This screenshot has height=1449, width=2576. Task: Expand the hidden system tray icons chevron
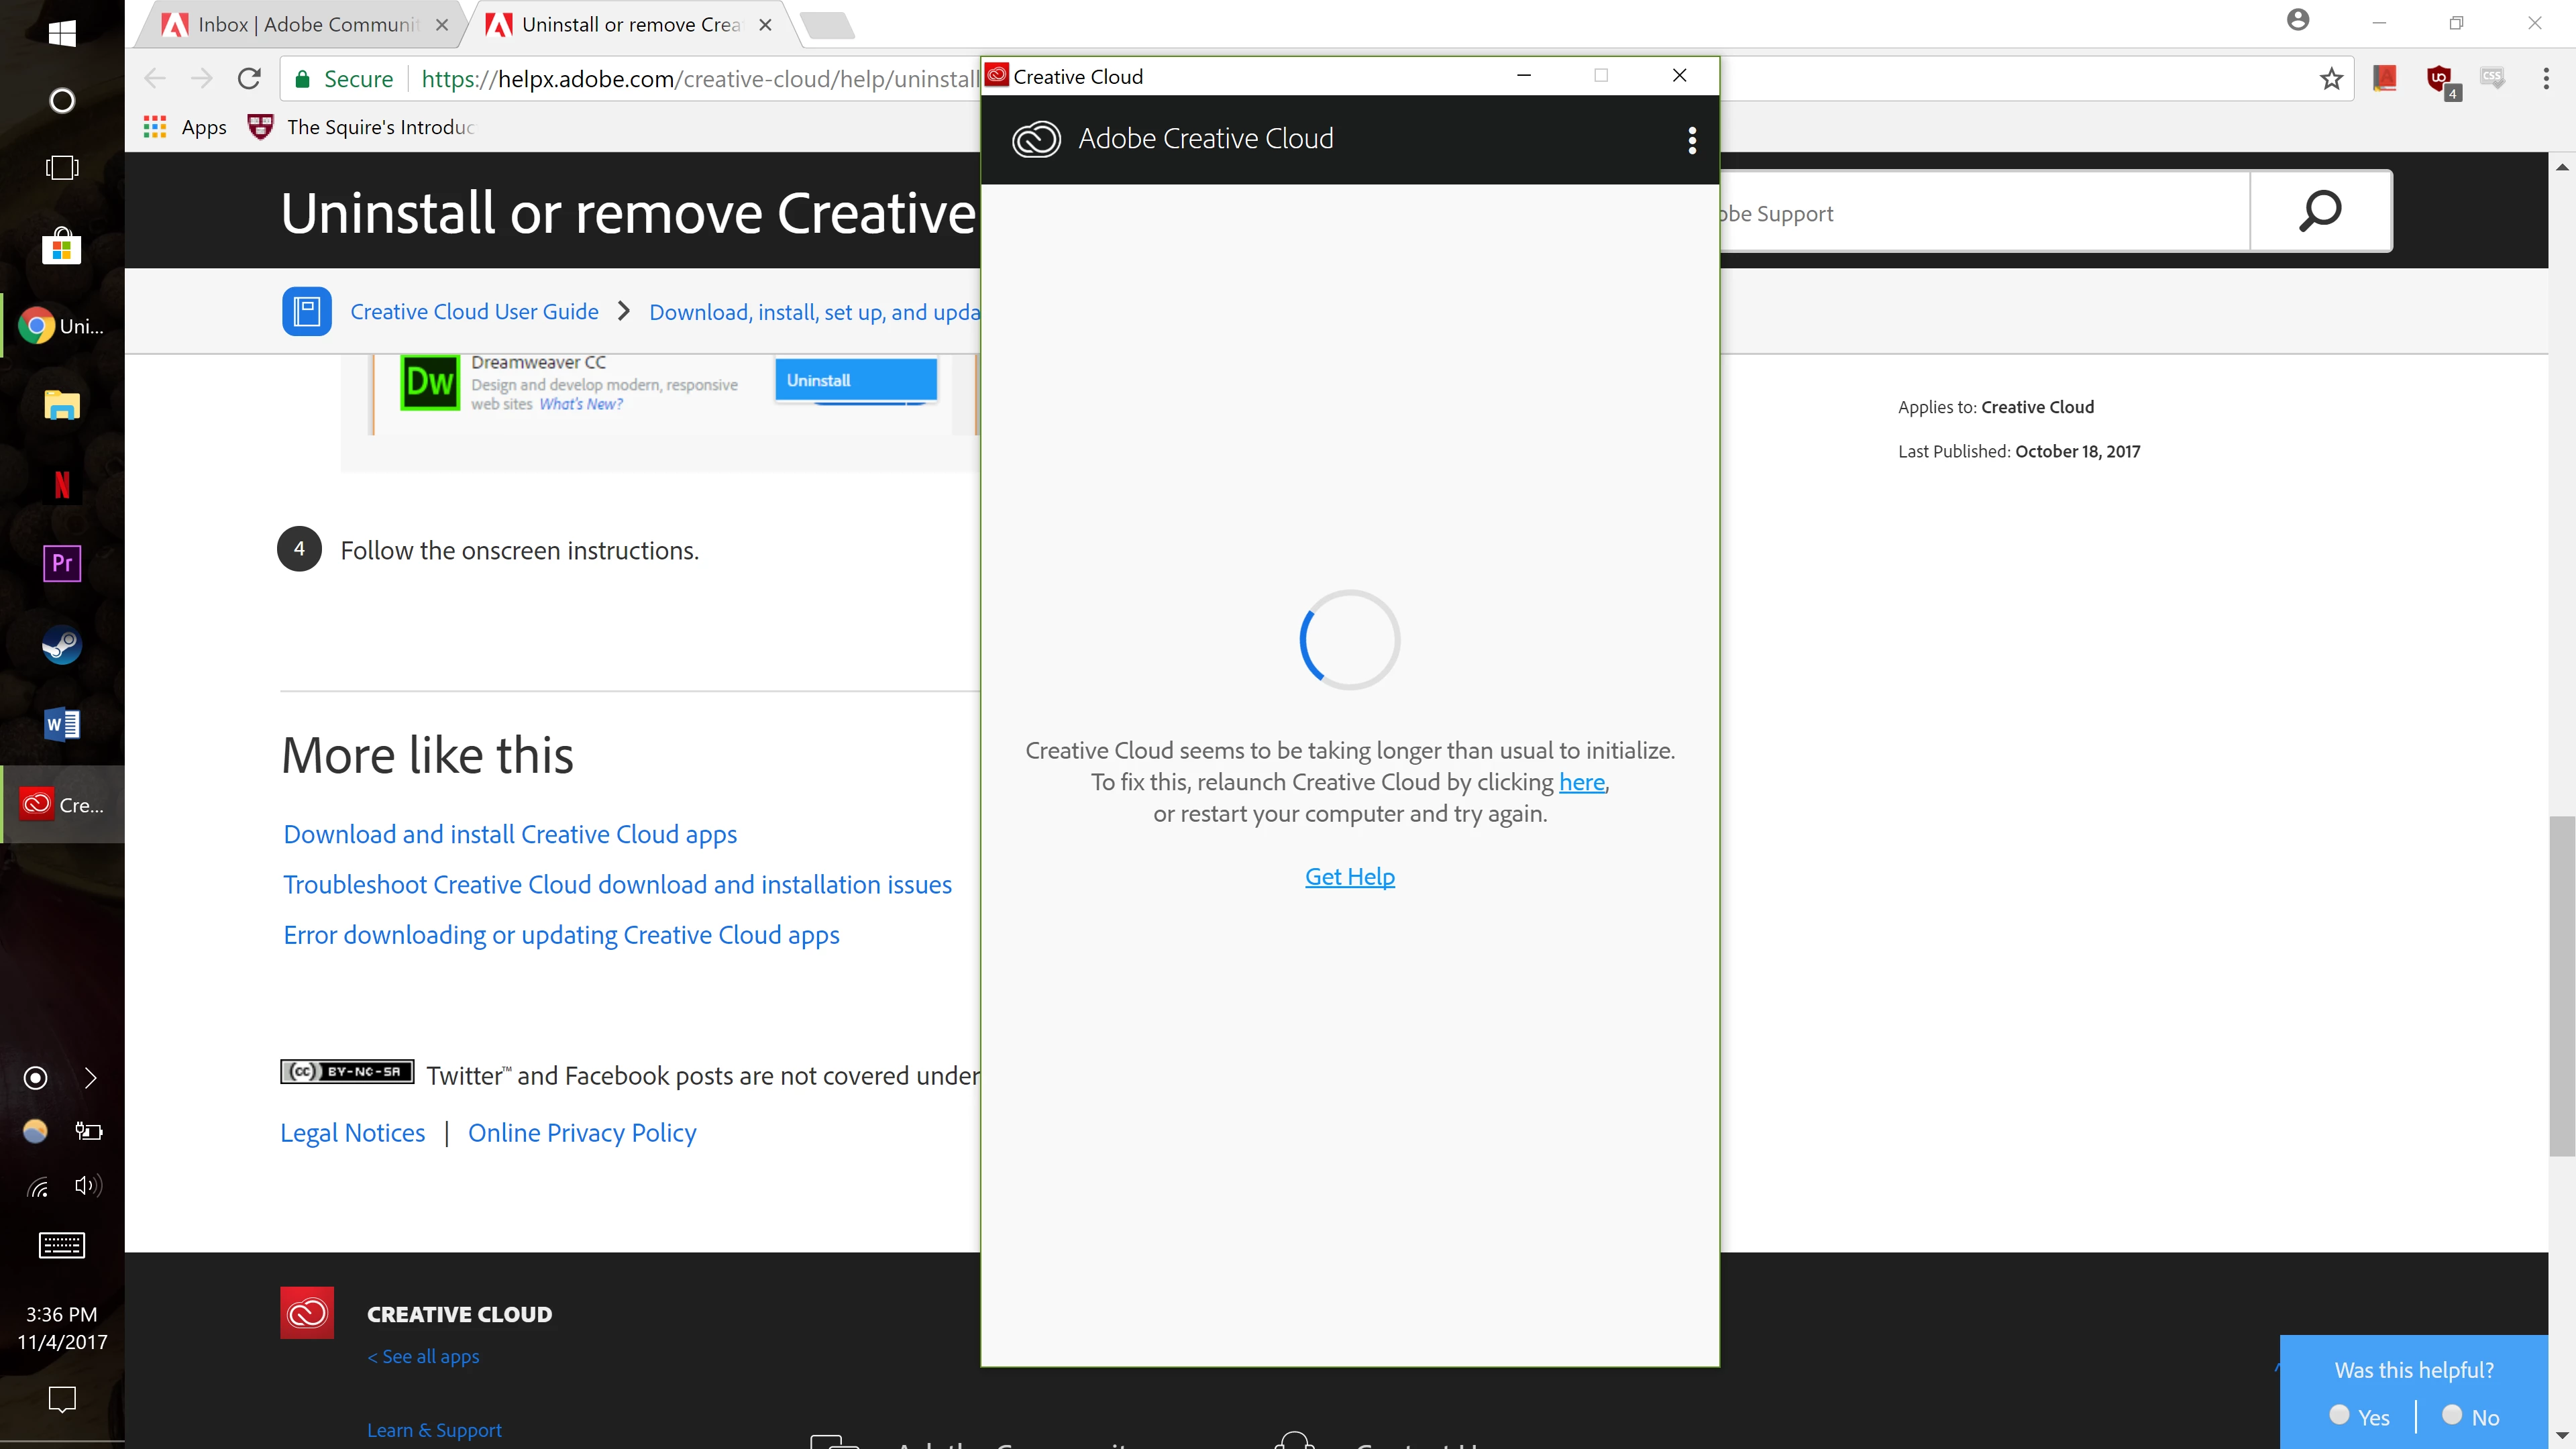click(91, 1078)
